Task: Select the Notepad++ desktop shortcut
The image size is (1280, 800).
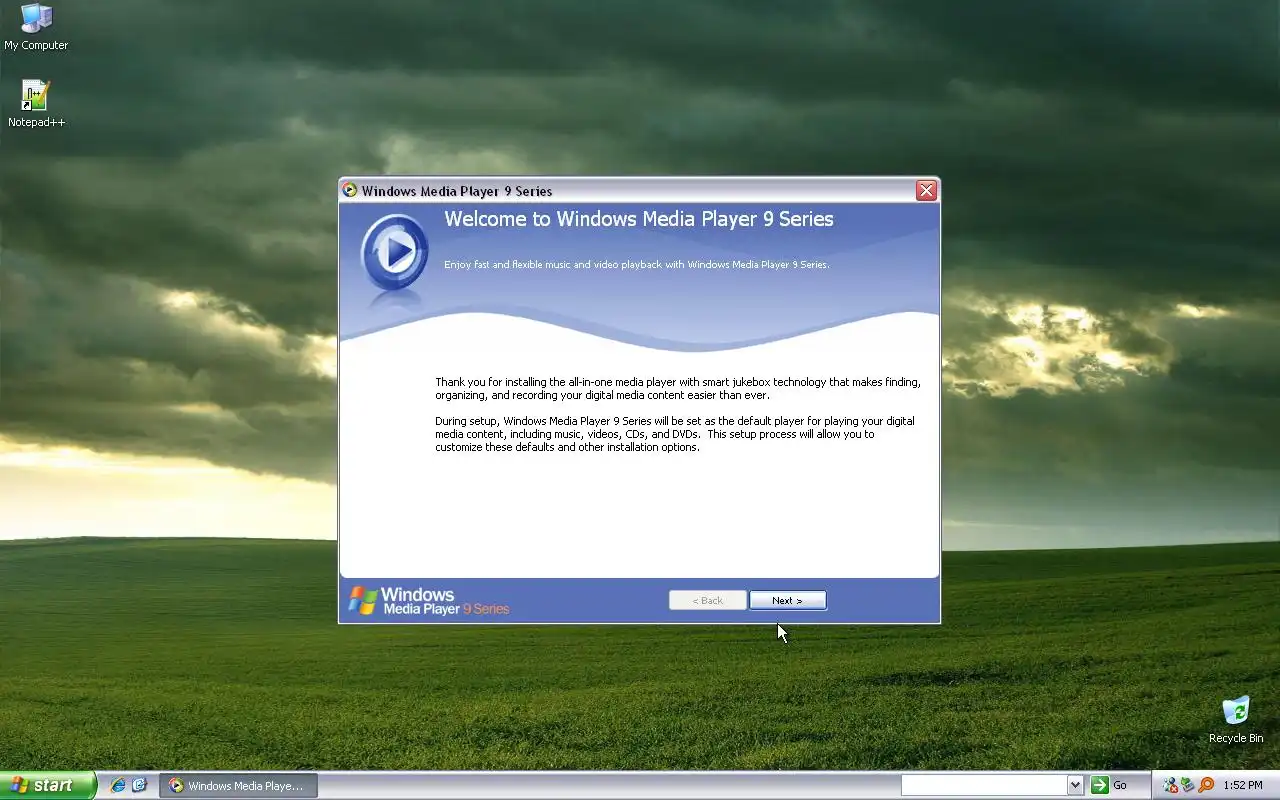Action: (x=36, y=104)
